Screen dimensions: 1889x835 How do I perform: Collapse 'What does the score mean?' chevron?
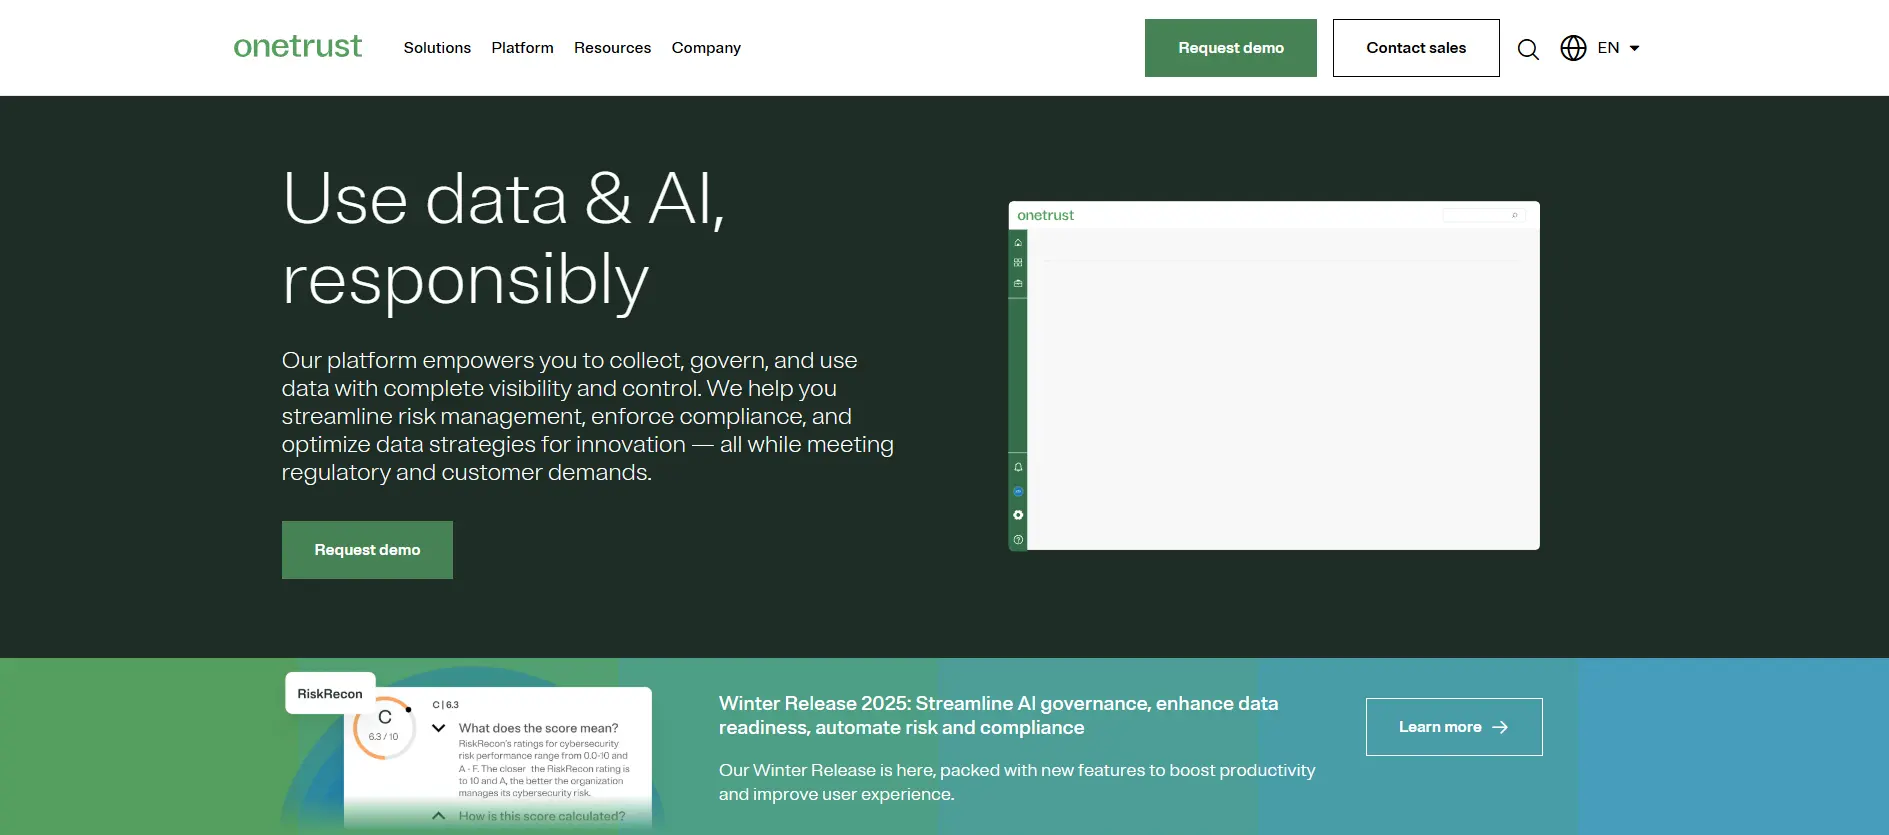438,728
